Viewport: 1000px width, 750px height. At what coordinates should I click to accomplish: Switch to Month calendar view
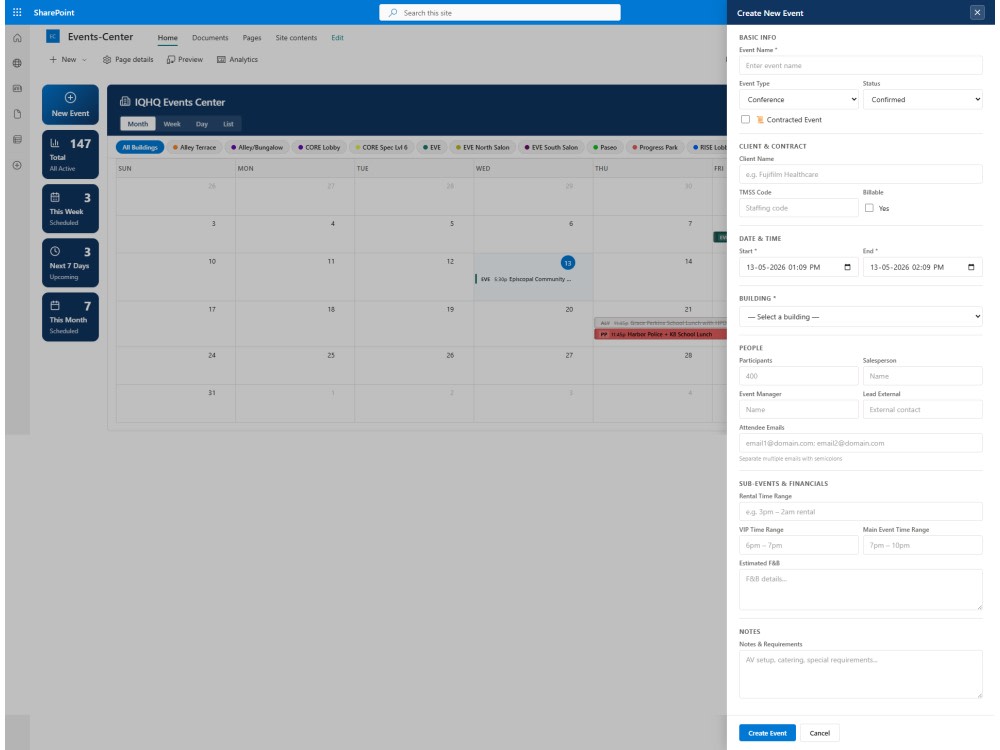138,124
